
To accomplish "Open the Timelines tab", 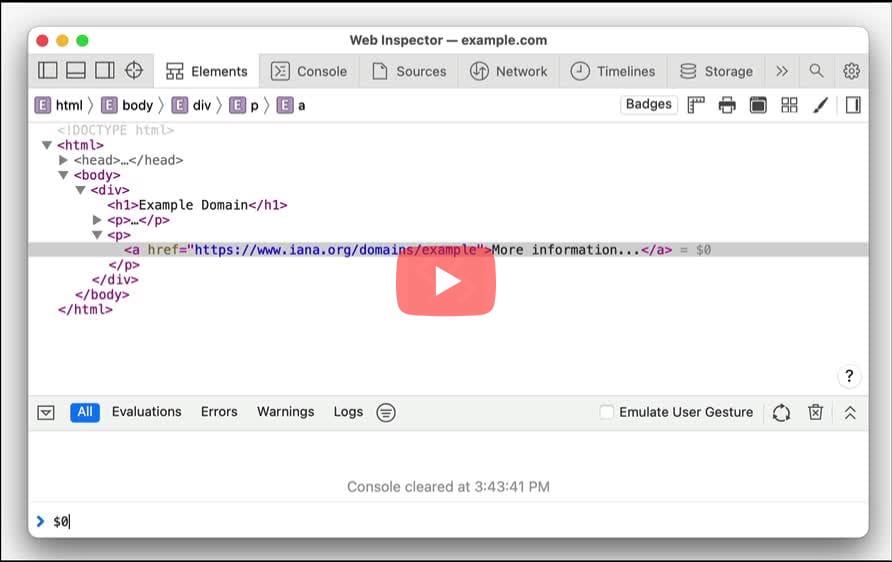I will click(613, 71).
